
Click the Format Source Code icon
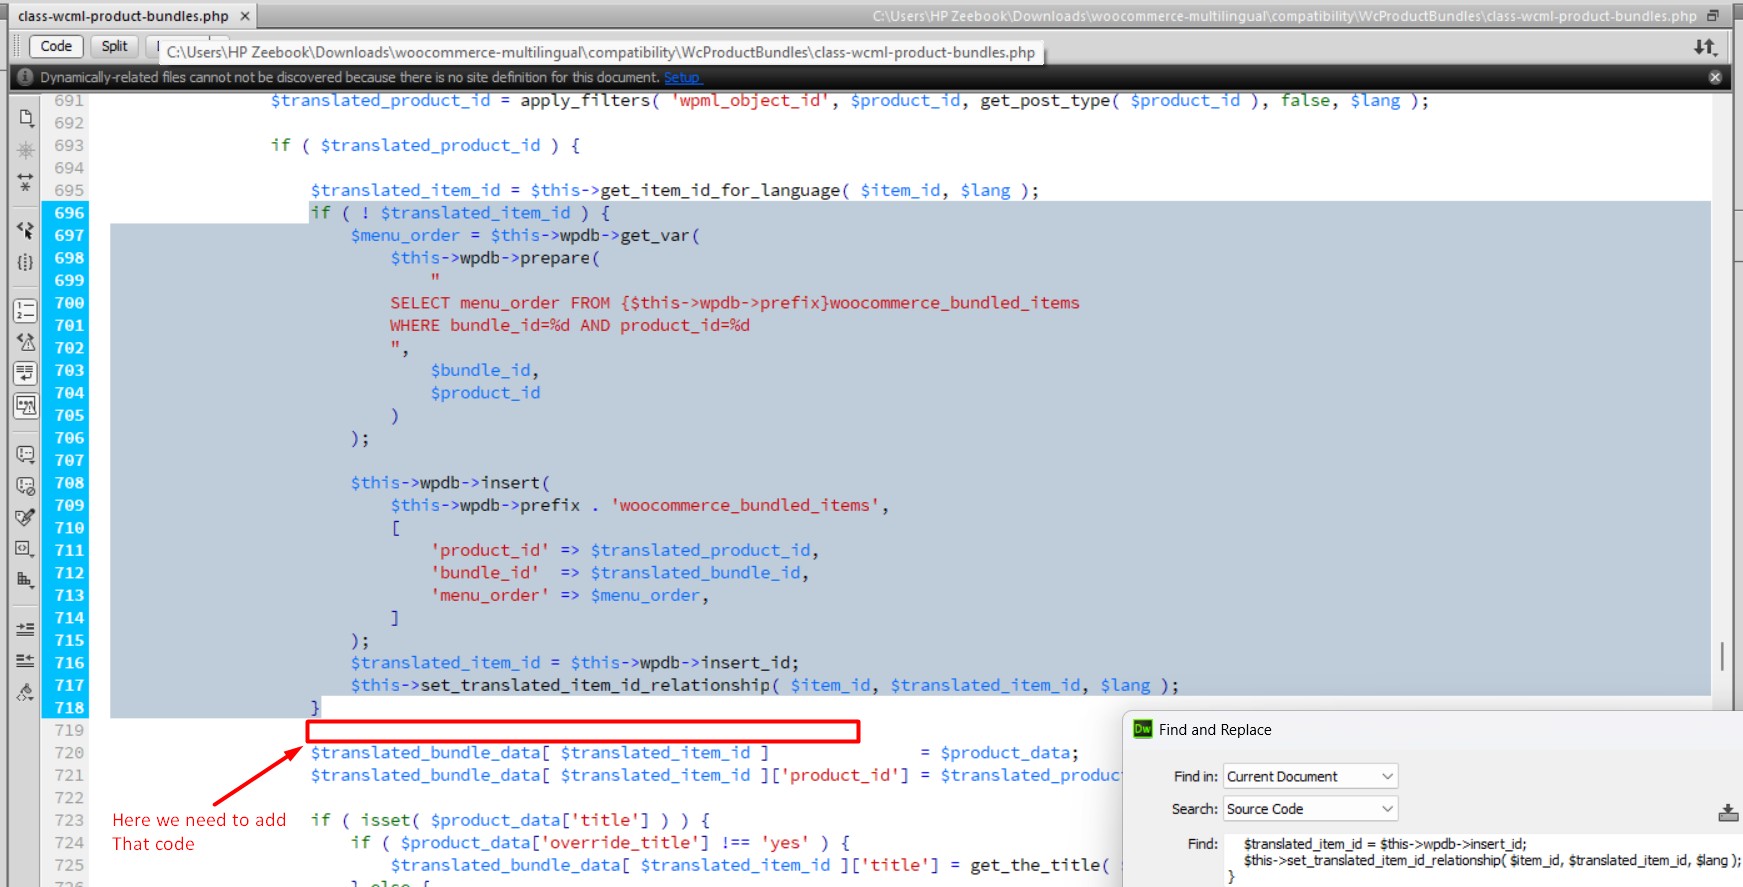click(26, 692)
